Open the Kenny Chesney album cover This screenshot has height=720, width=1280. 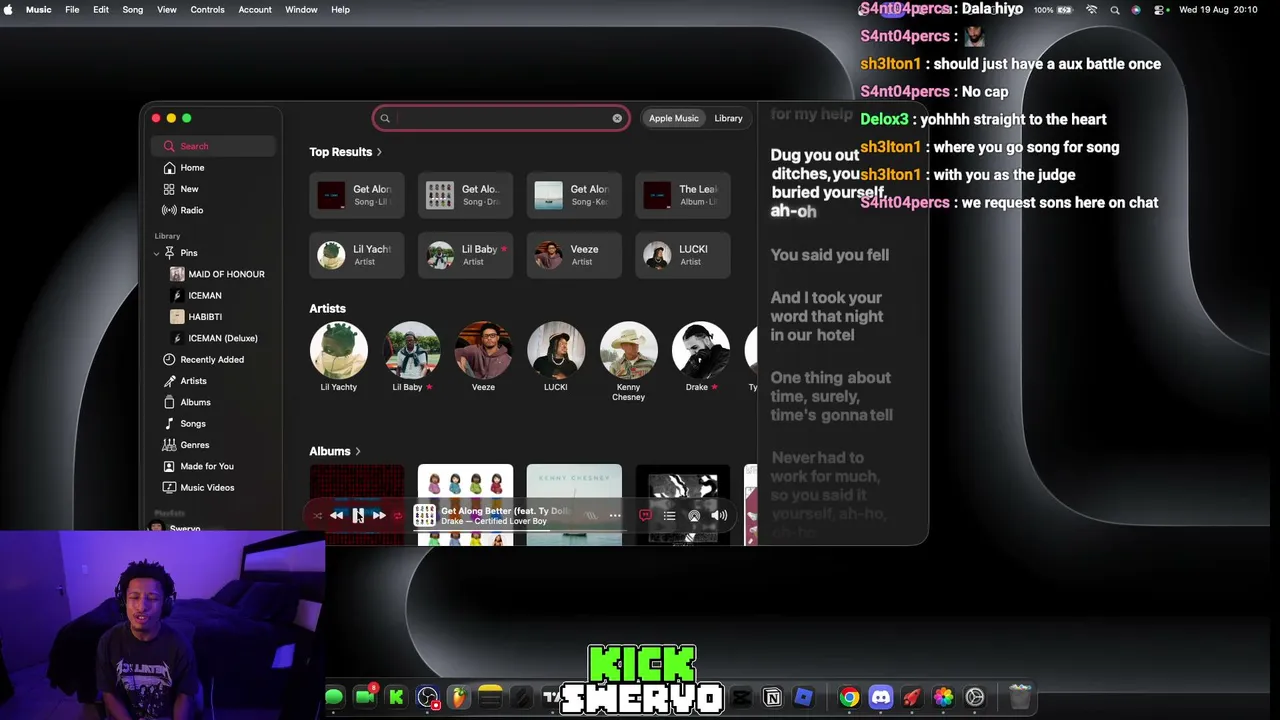574,505
